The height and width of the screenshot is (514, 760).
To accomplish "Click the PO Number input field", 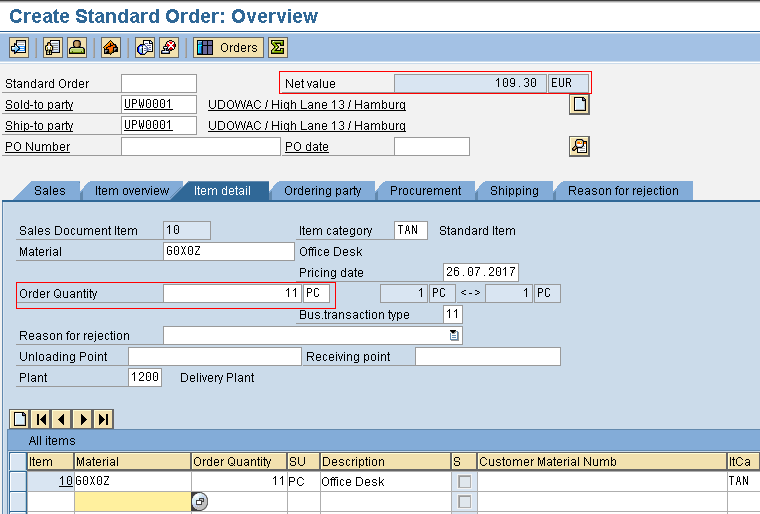I will (x=200, y=147).
